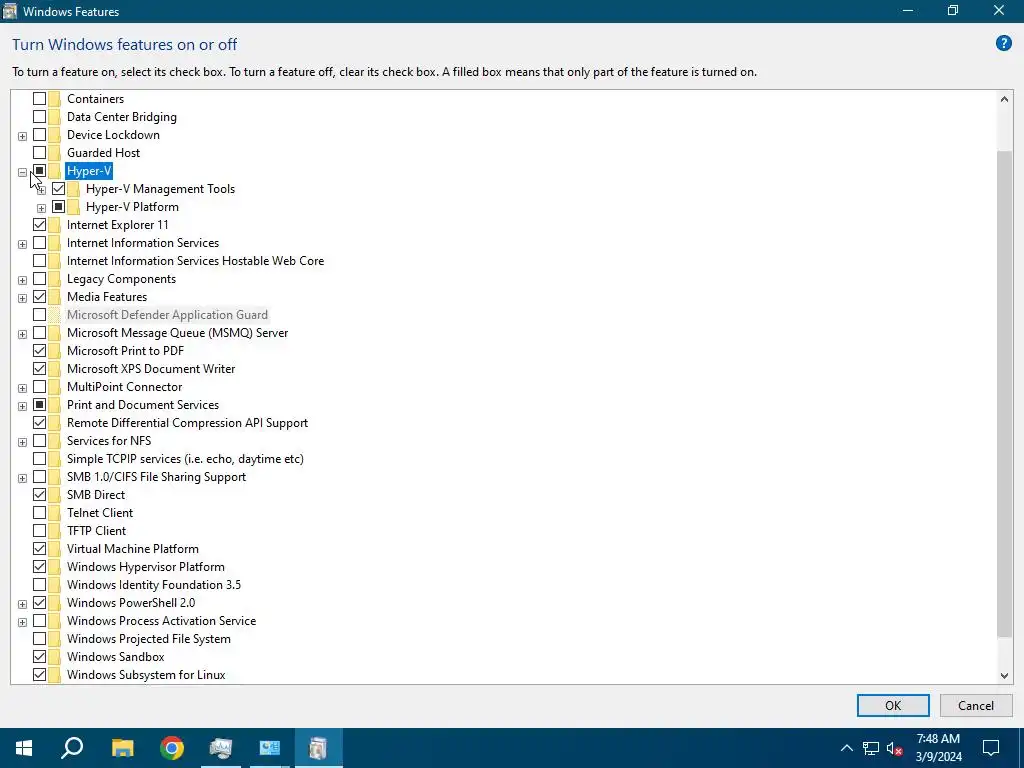Click the Windows Features title bar icon
The width and height of the screenshot is (1024, 768).
point(10,11)
